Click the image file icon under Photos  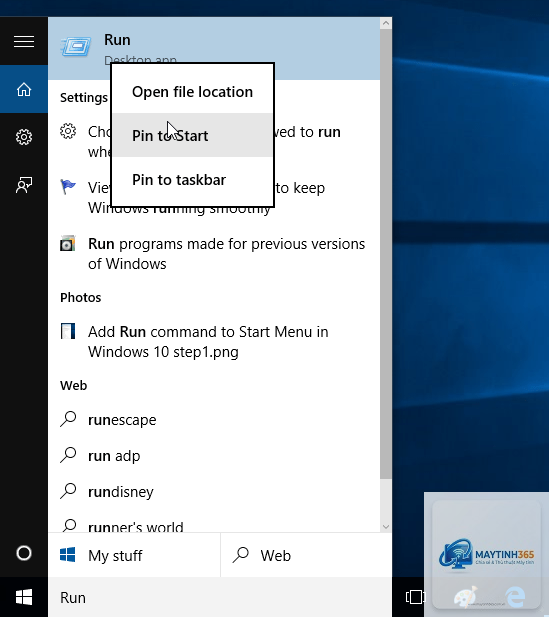tap(68, 331)
